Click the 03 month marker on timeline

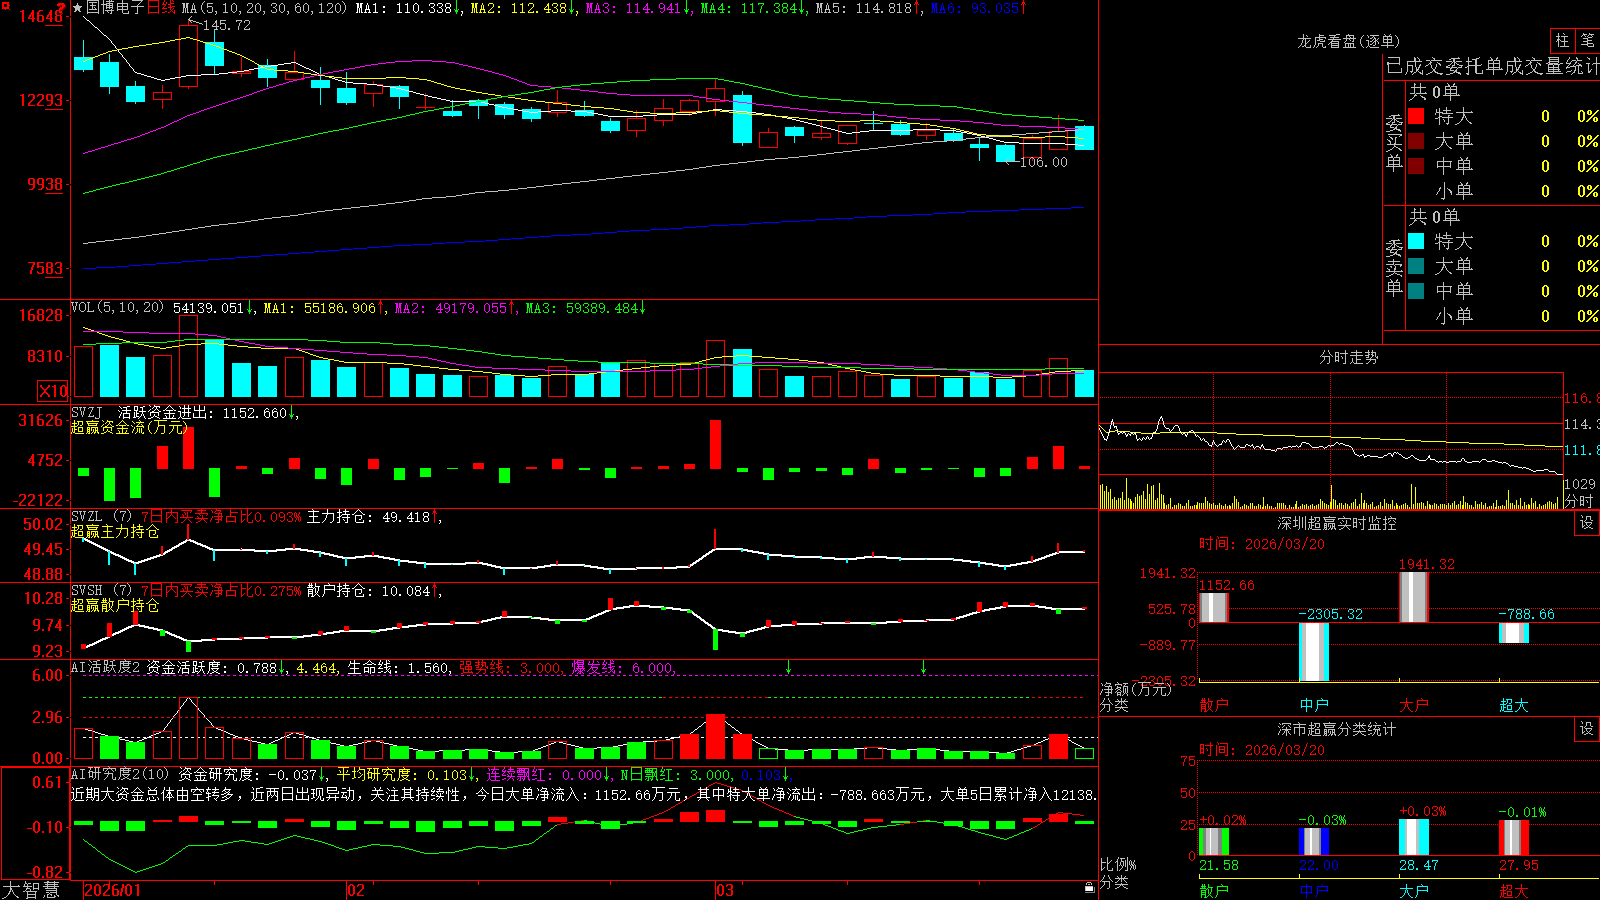(x=725, y=890)
